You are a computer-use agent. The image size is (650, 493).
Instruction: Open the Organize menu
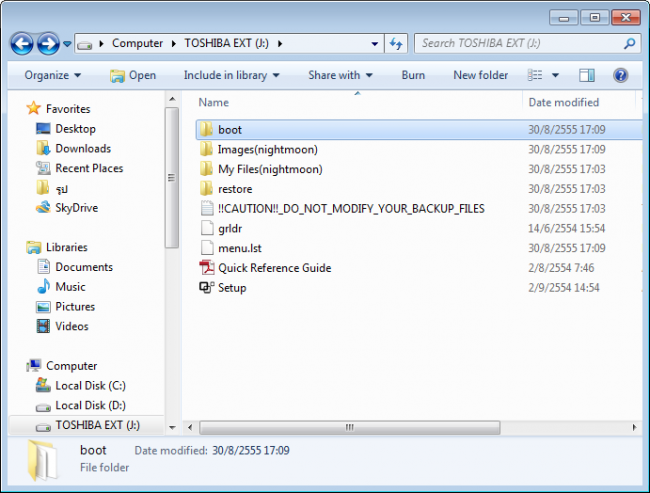point(53,75)
